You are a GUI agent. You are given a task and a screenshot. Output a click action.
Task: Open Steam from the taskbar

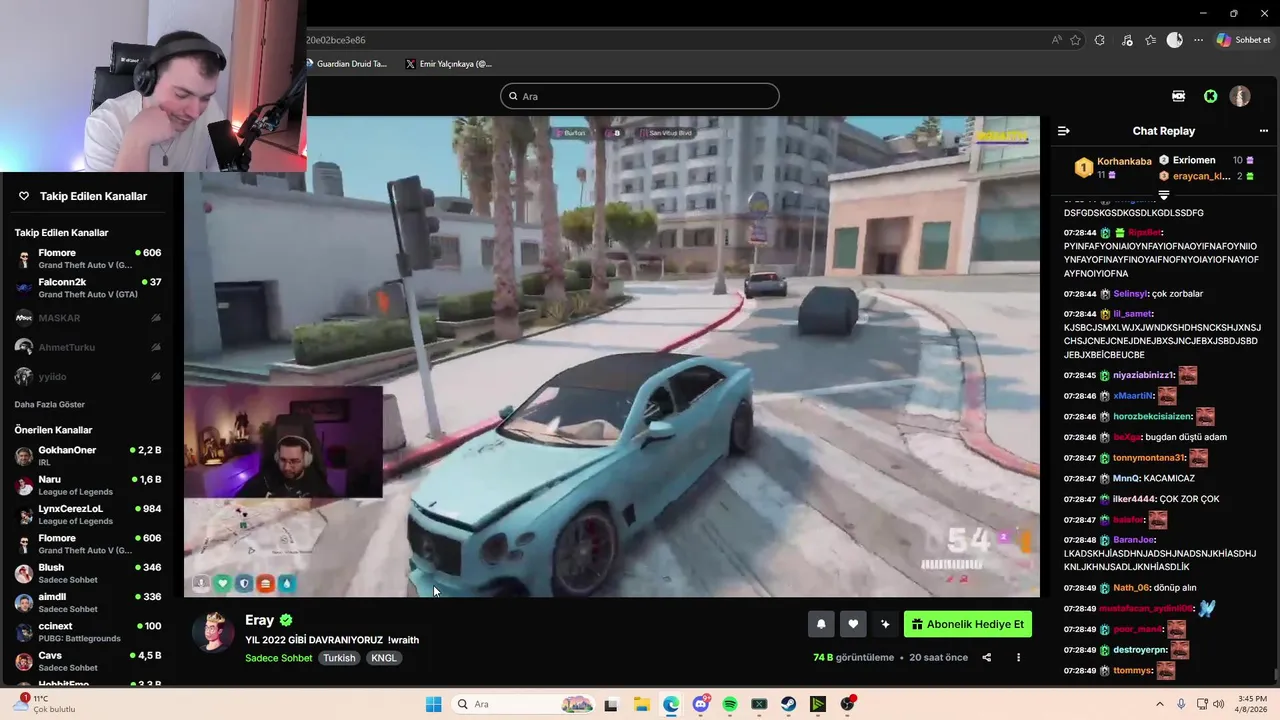(789, 704)
